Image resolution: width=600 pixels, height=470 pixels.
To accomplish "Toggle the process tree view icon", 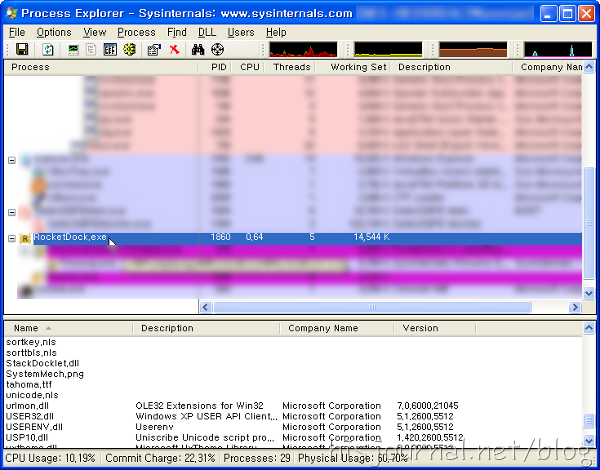I will coord(91,49).
